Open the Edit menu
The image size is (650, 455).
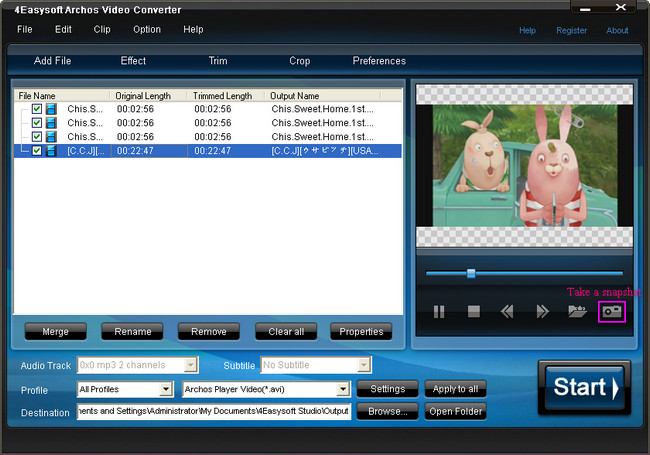point(63,29)
